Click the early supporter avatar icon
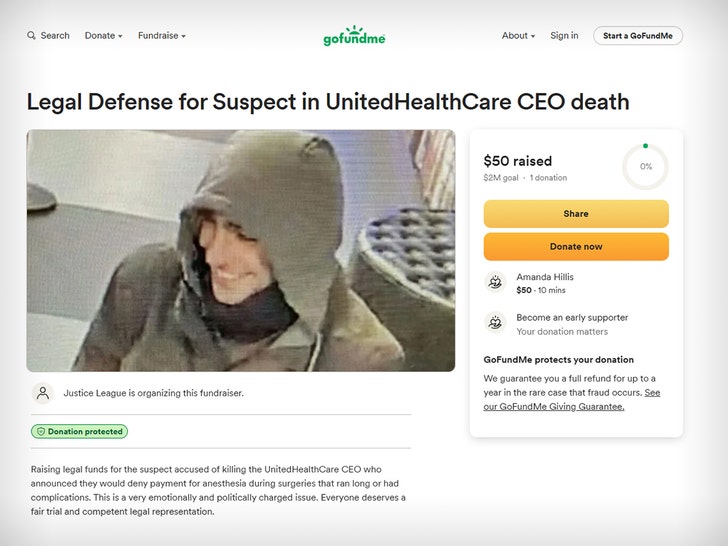The height and width of the screenshot is (546, 728). pyautogui.click(x=494, y=323)
